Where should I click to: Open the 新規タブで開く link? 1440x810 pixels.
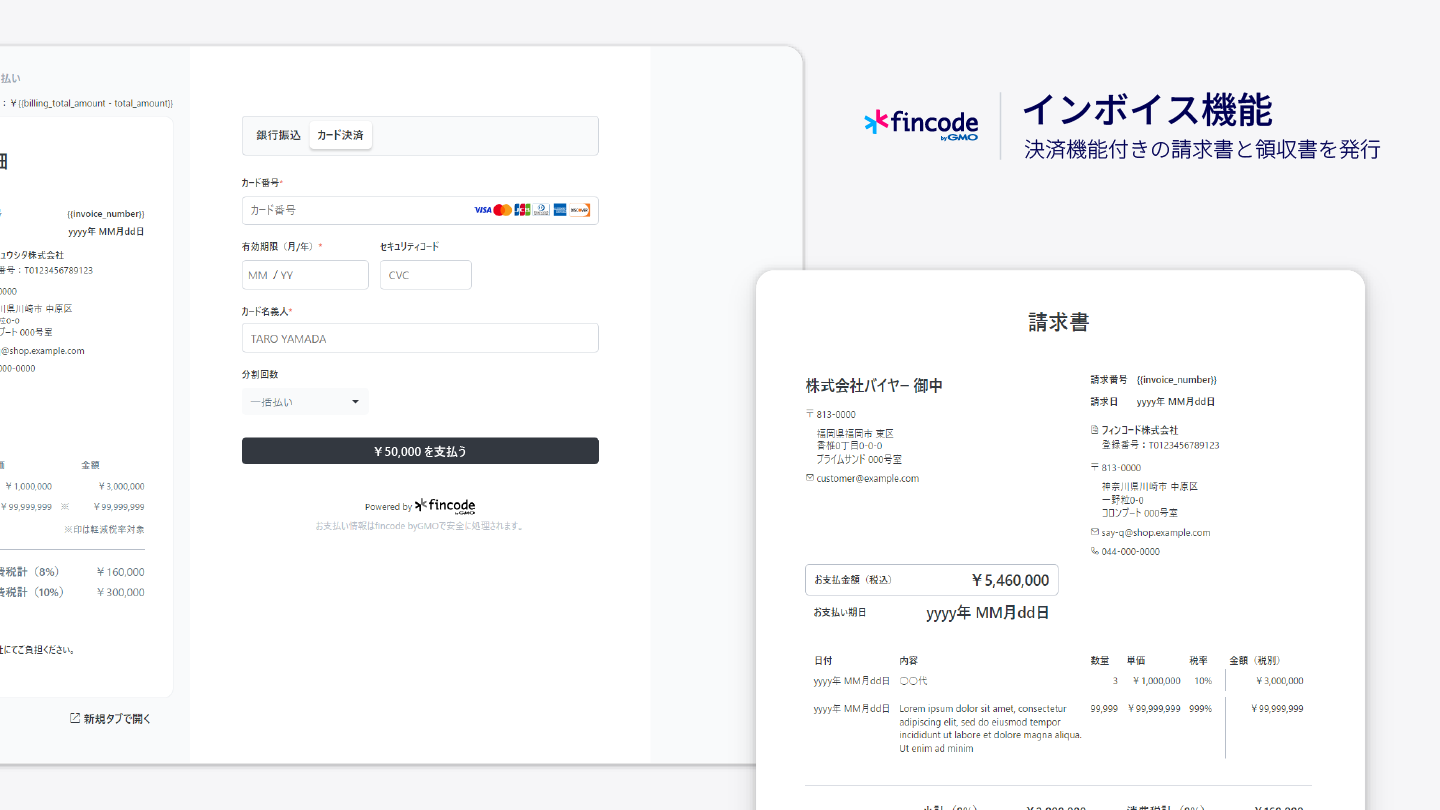pos(117,718)
